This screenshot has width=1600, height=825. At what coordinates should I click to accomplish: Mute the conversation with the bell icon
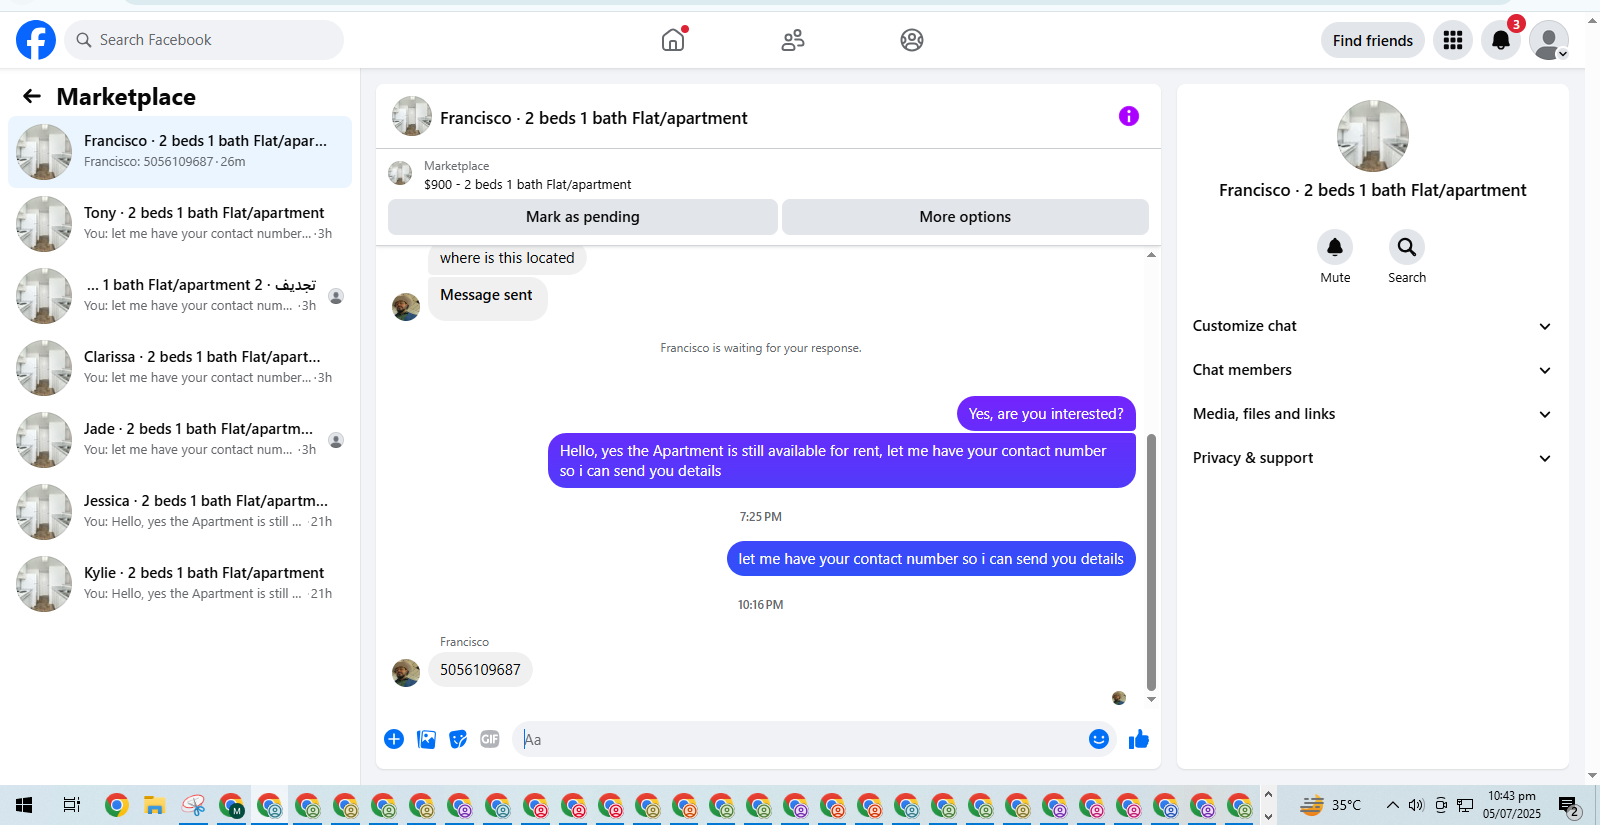click(x=1335, y=247)
